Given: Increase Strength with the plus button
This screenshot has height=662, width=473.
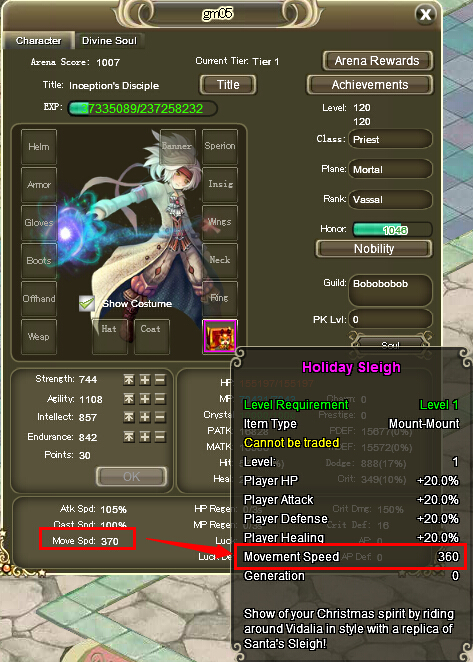Looking at the screenshot, I should click(144, 380).
